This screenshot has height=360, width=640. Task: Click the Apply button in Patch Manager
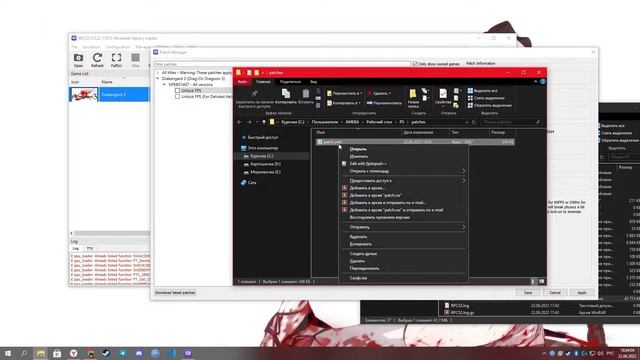582,293
